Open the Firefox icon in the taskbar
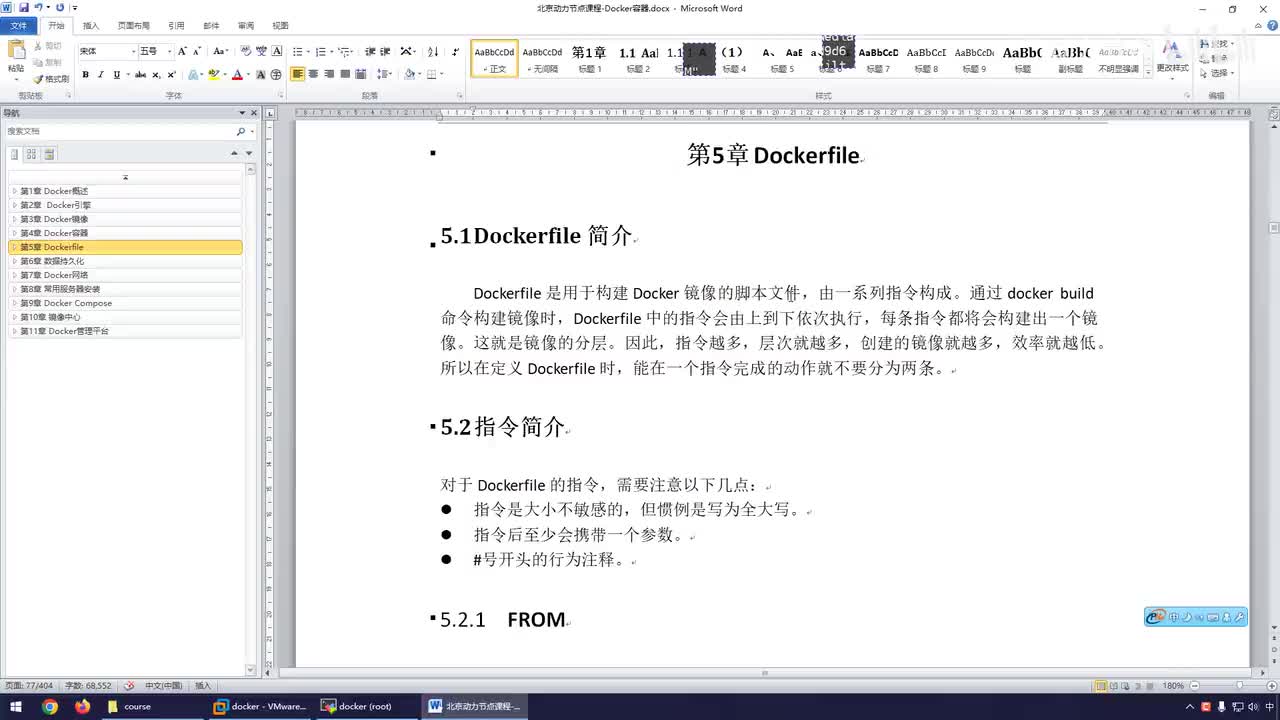The width and height of the screenshot is (1280, 720). coord(82,706)
